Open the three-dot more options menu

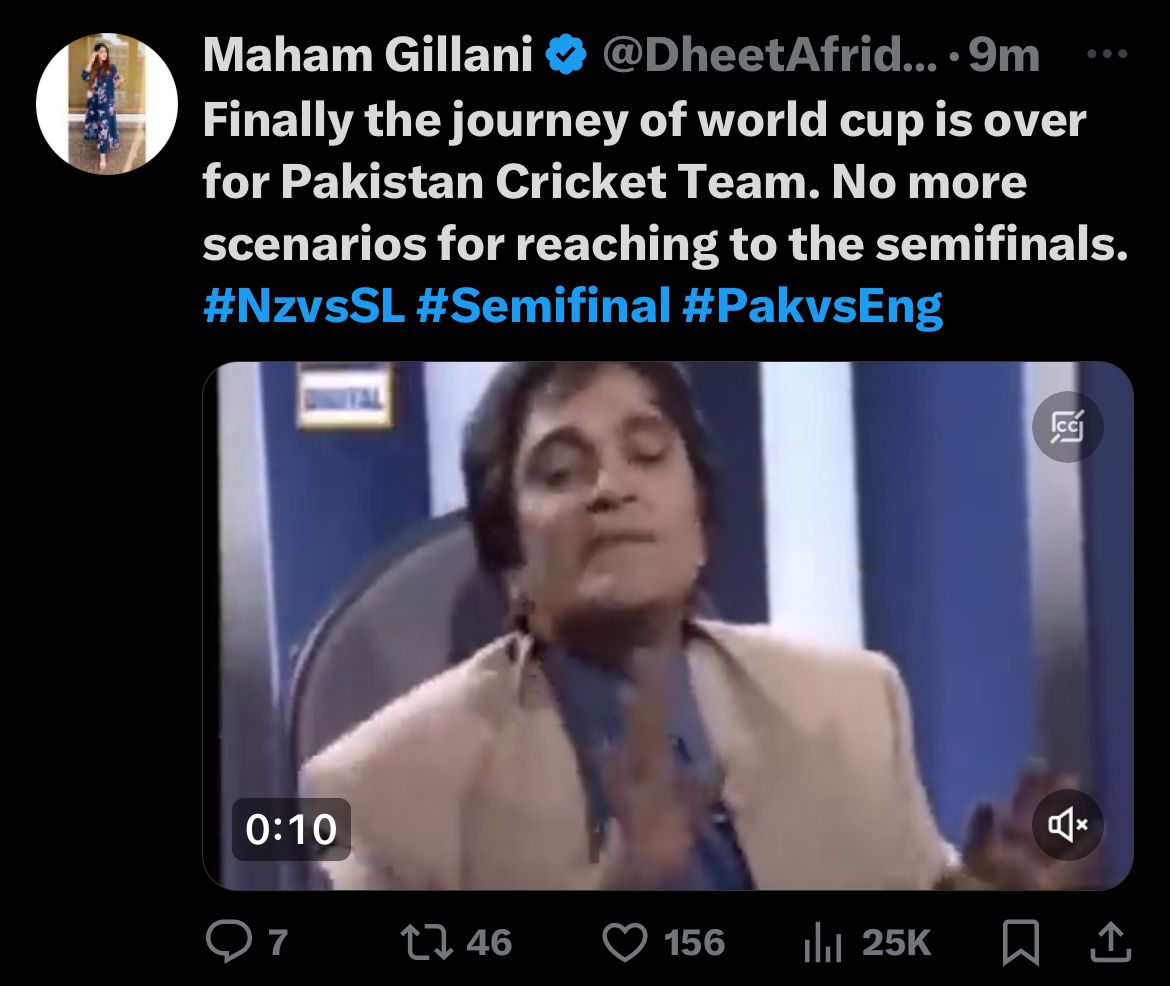point(1106,55)
